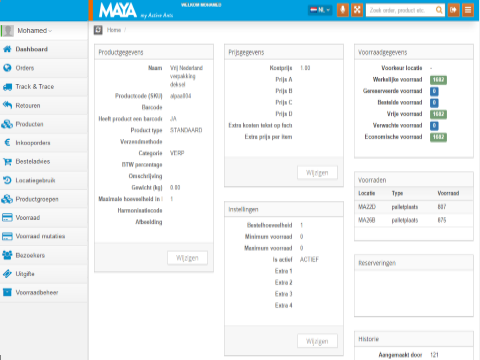Click the microphone icon in header
The width and height of the screenshot is (480, 360).
343,10
